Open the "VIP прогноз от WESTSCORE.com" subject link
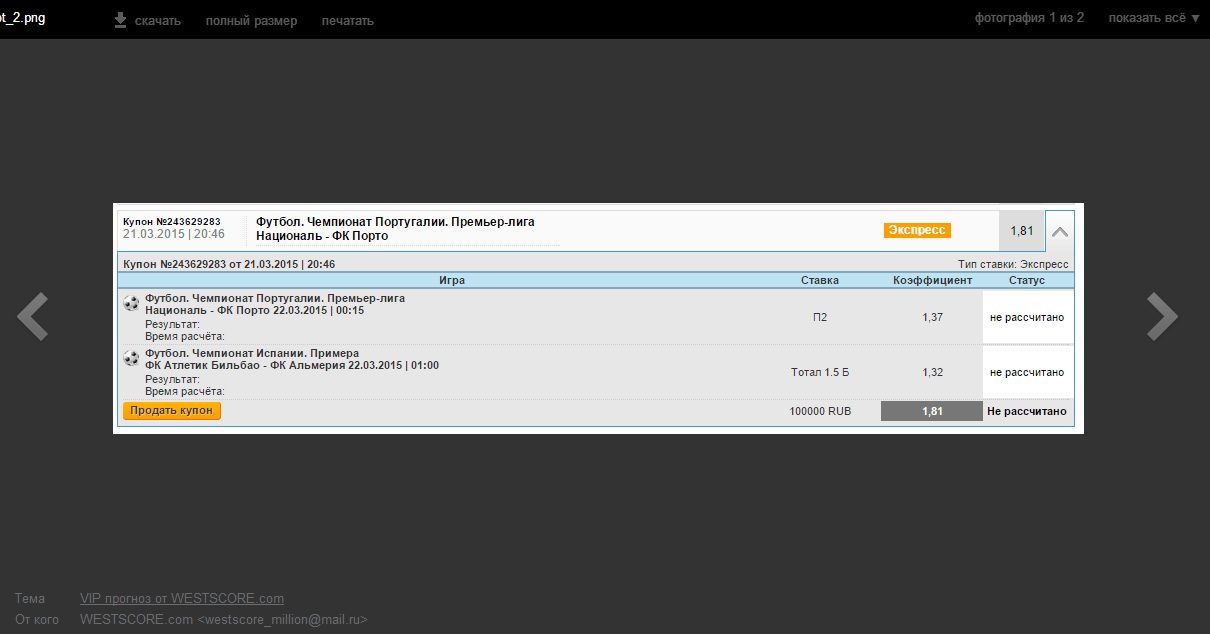This screenshot has height=634, width=1210. point(182,599)
